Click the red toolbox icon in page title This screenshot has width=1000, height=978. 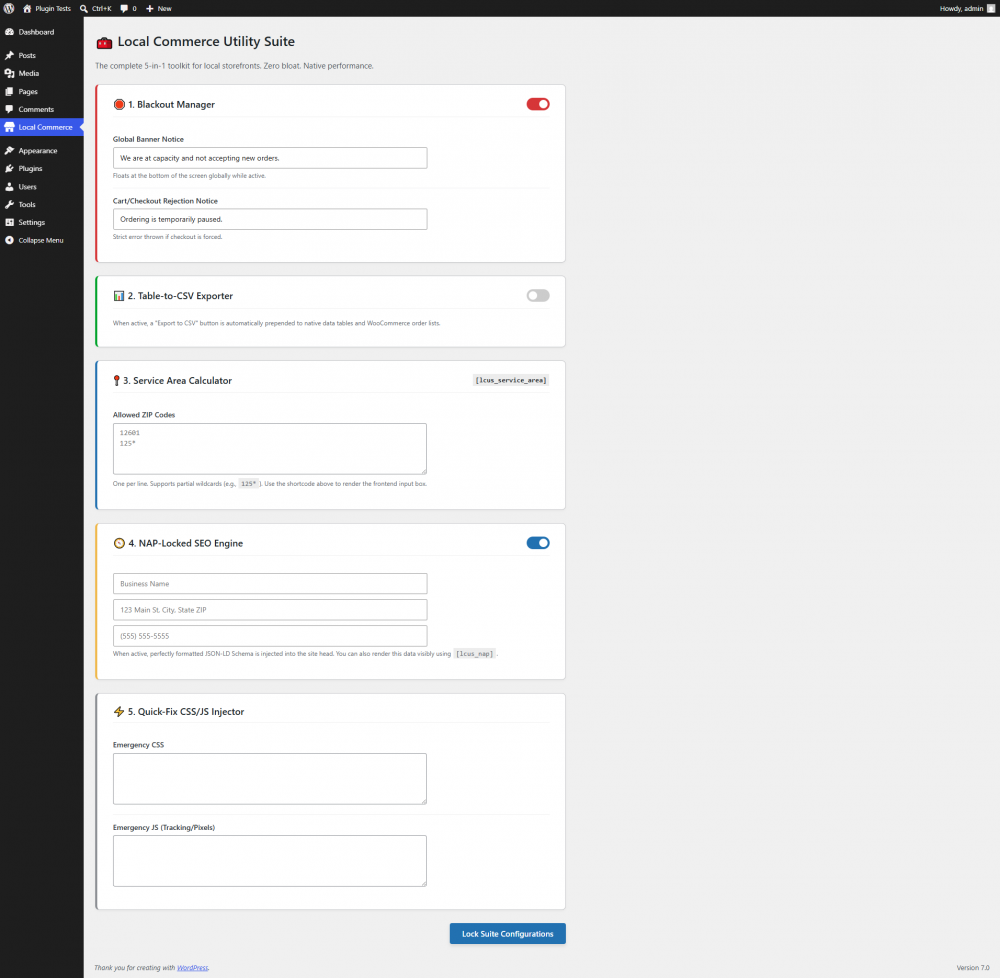[x=104, y=43]
